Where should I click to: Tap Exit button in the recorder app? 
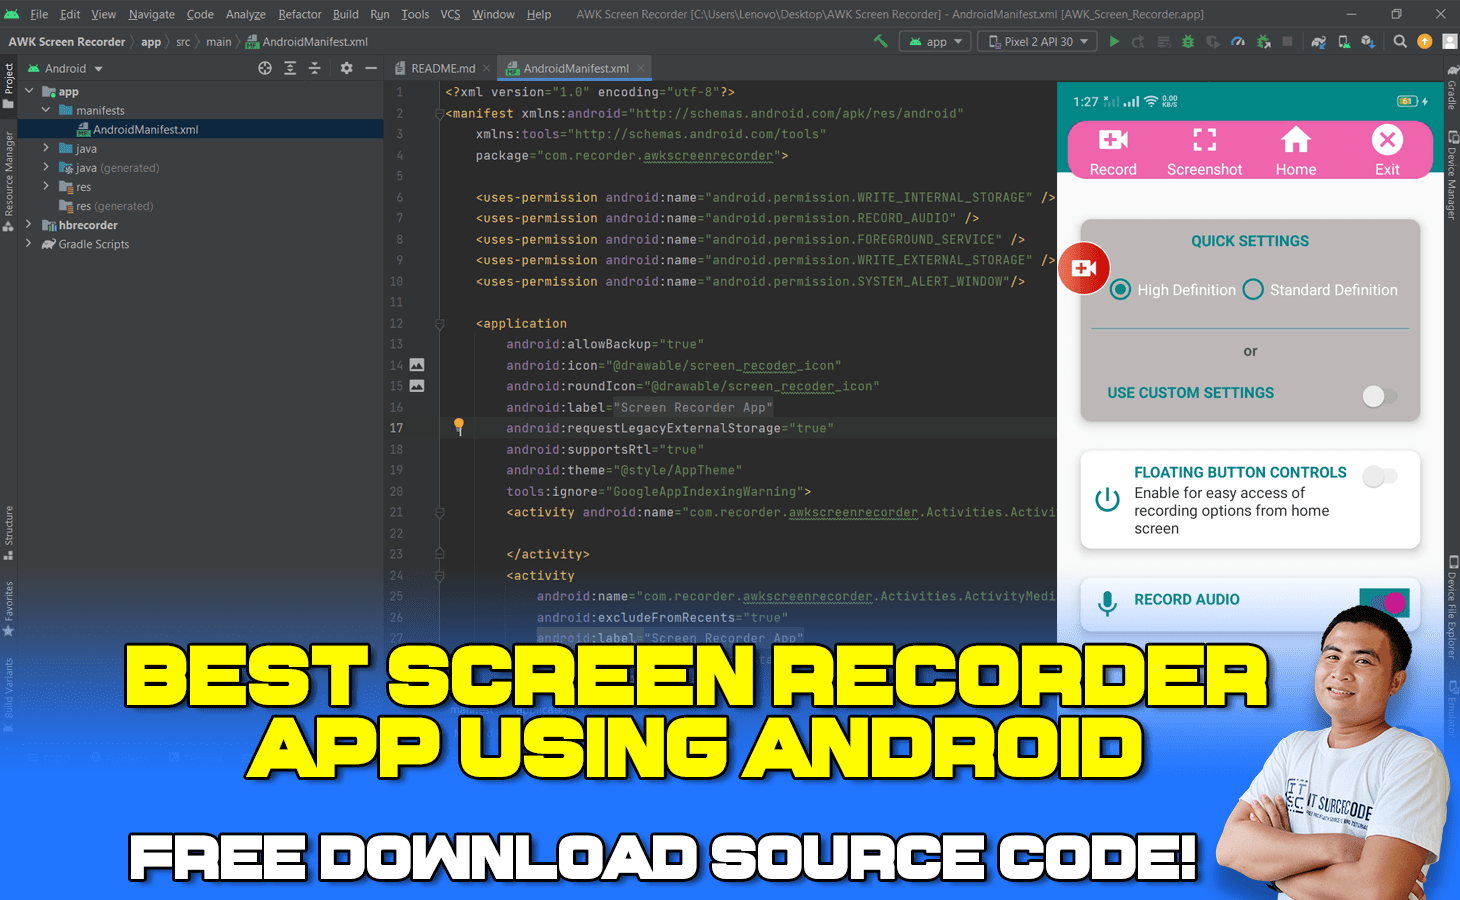pos(1387,150)
